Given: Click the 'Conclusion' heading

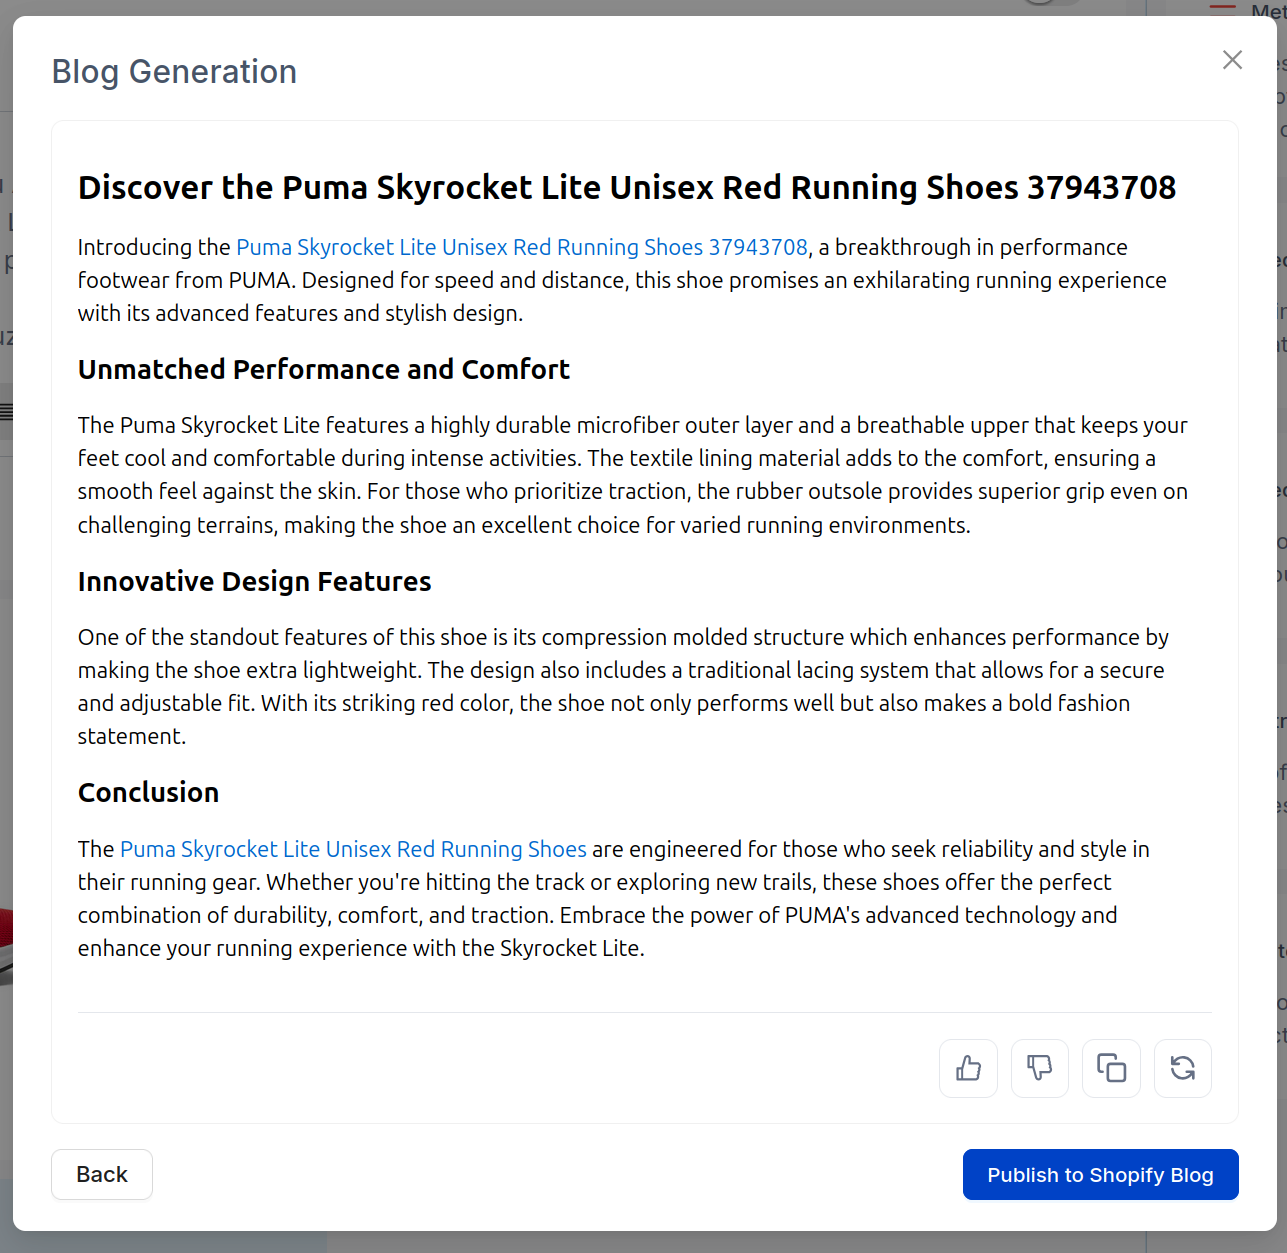Looking at the screenshot, I should click(x=148, y=792).
